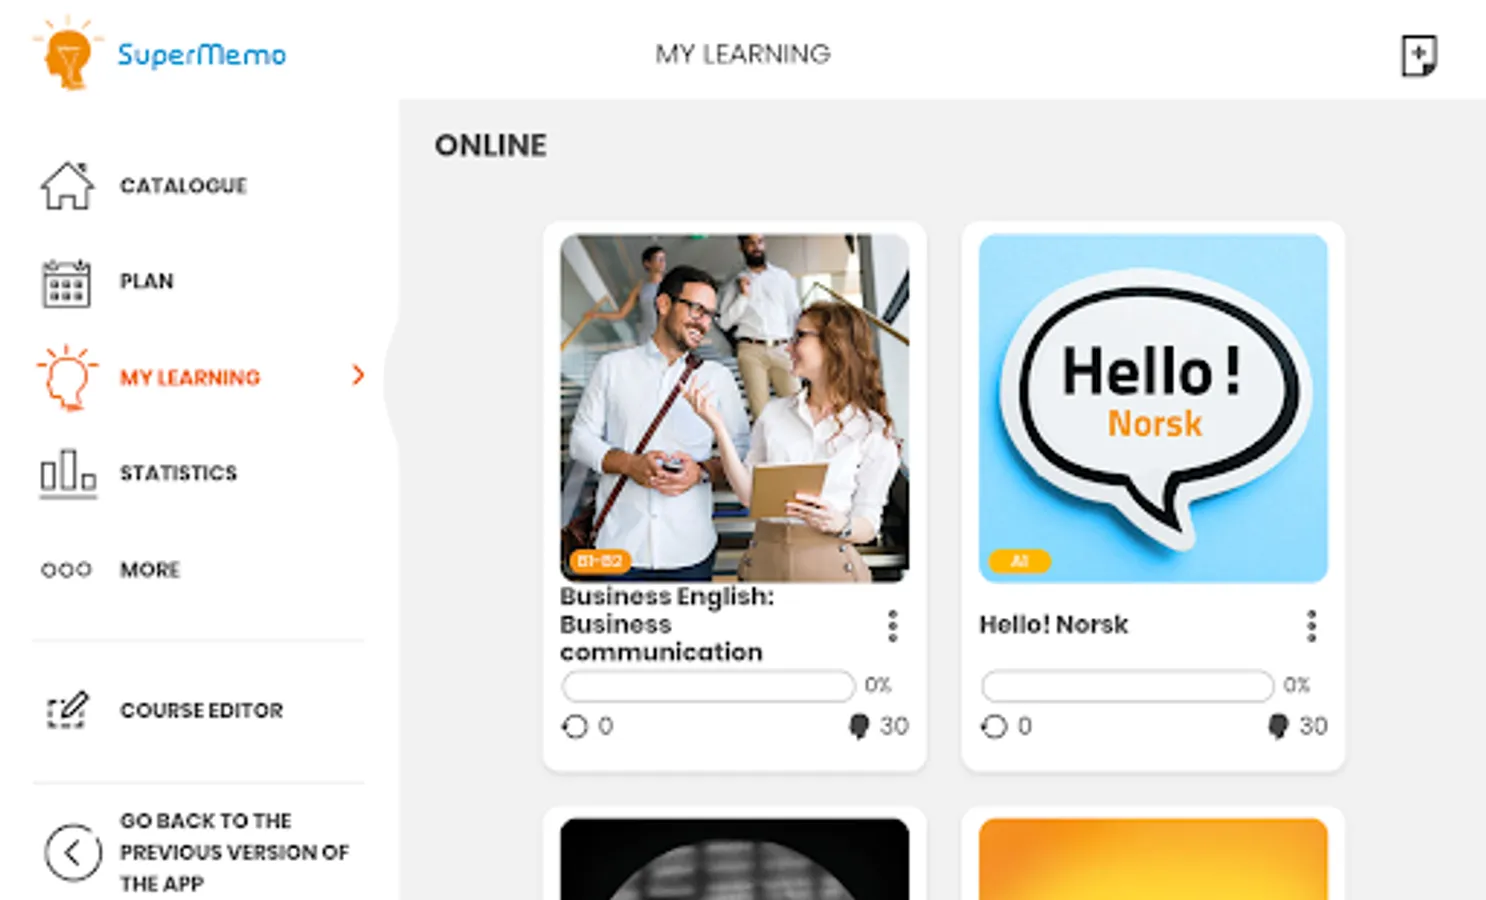The image size is (1486, 900).
Task: Open the Course Editor pencil icon
Action: point(67,710)
